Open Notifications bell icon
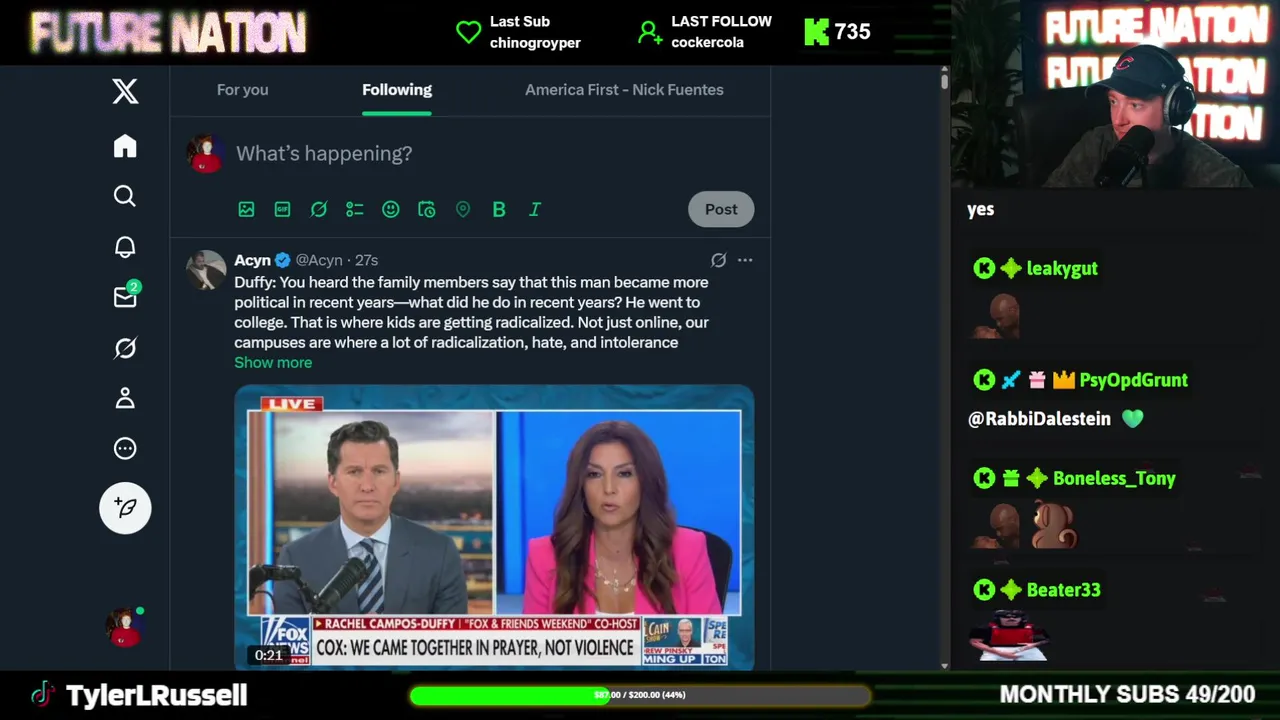The image size is (1280, 720). click(x=125, y=247)
